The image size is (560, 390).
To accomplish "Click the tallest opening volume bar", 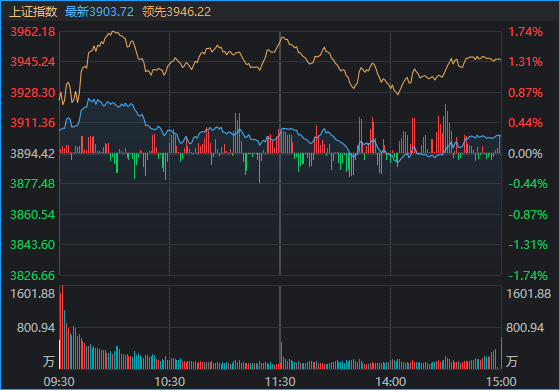I will coord(62,327).
